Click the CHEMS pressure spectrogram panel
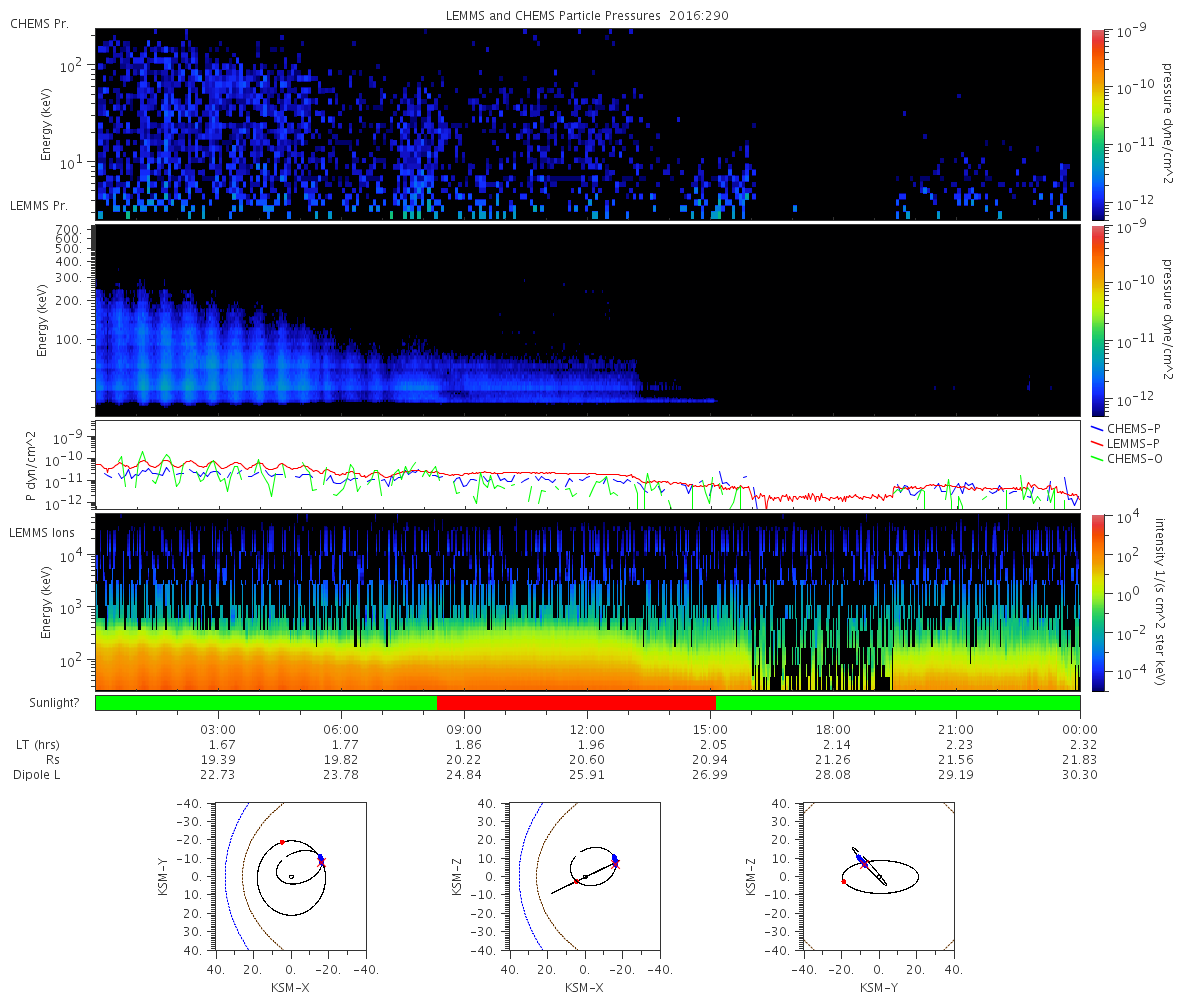Image resolution: width=1200 pixels, height=1000 pixels. (588, 124)
